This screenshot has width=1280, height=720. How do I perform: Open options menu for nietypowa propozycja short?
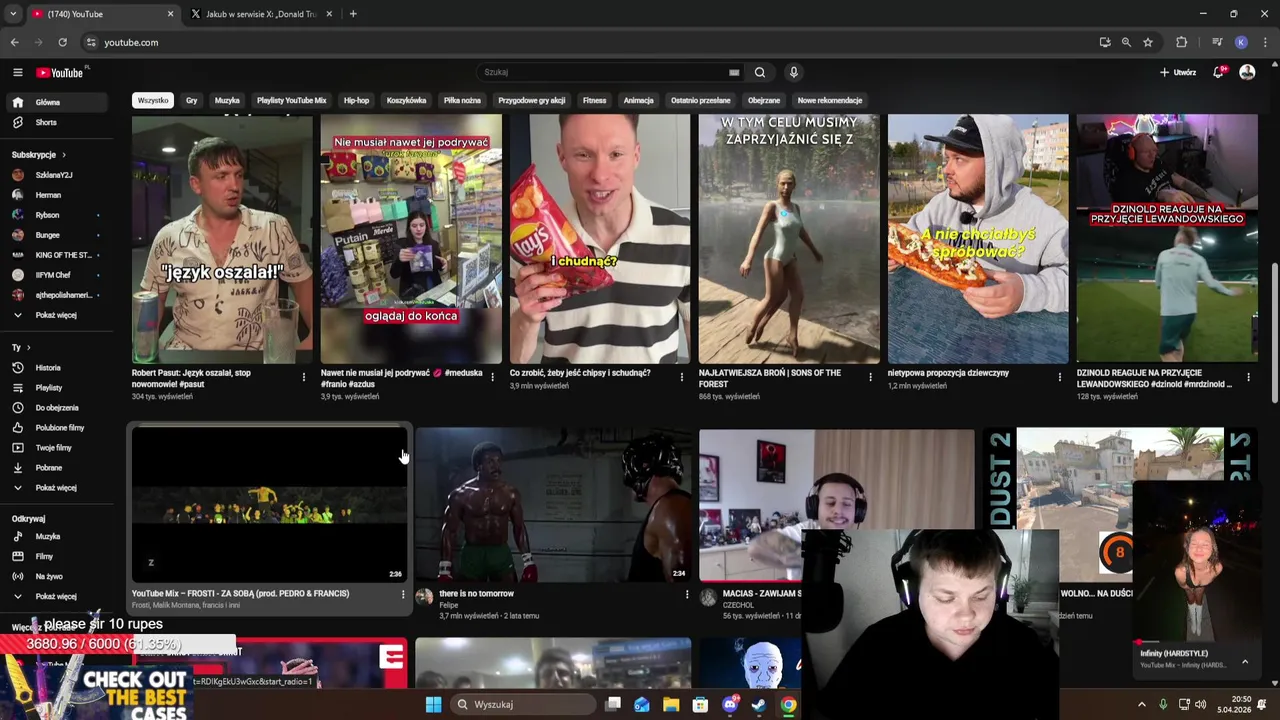[1060, 377]
